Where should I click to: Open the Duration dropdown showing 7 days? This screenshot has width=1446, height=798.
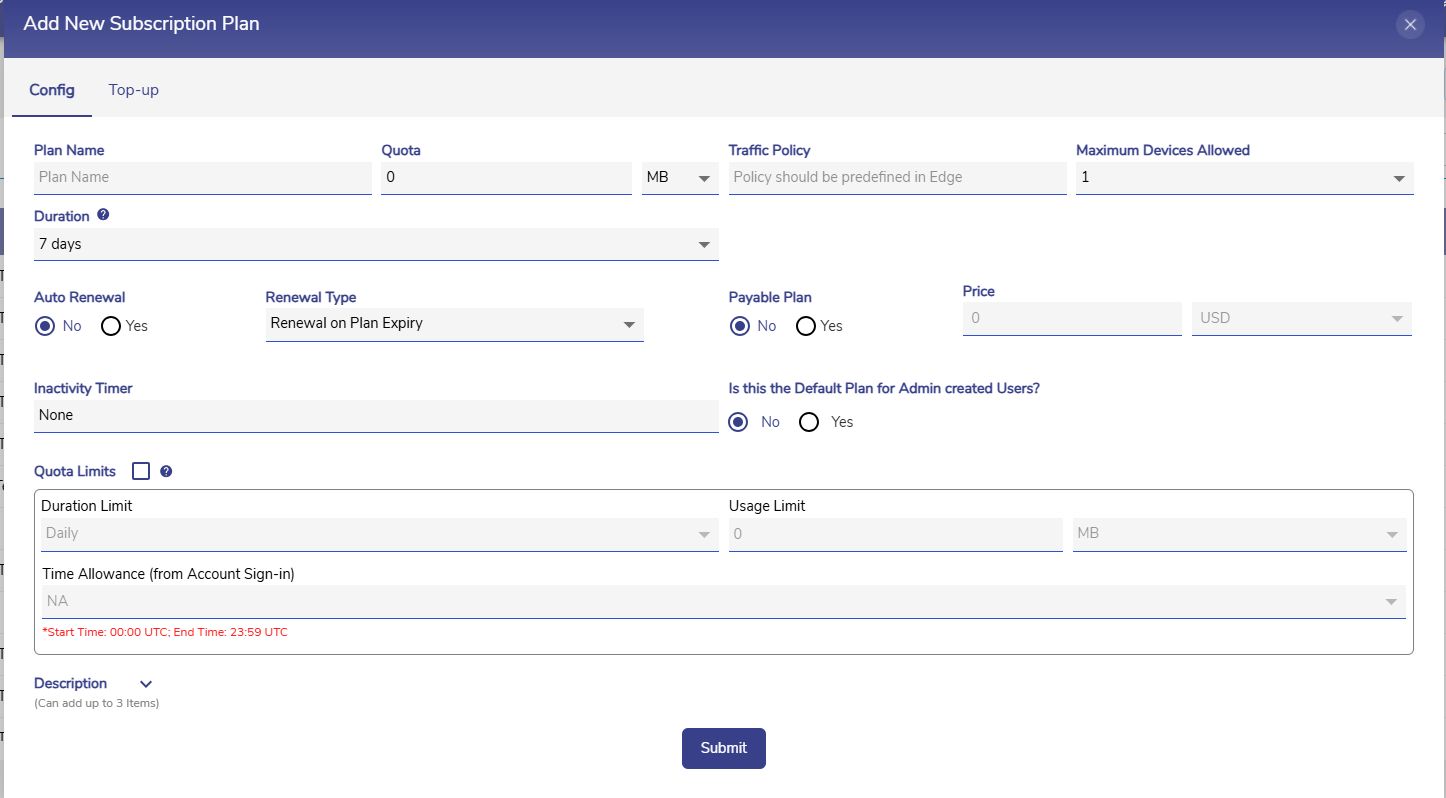[376, 244]
